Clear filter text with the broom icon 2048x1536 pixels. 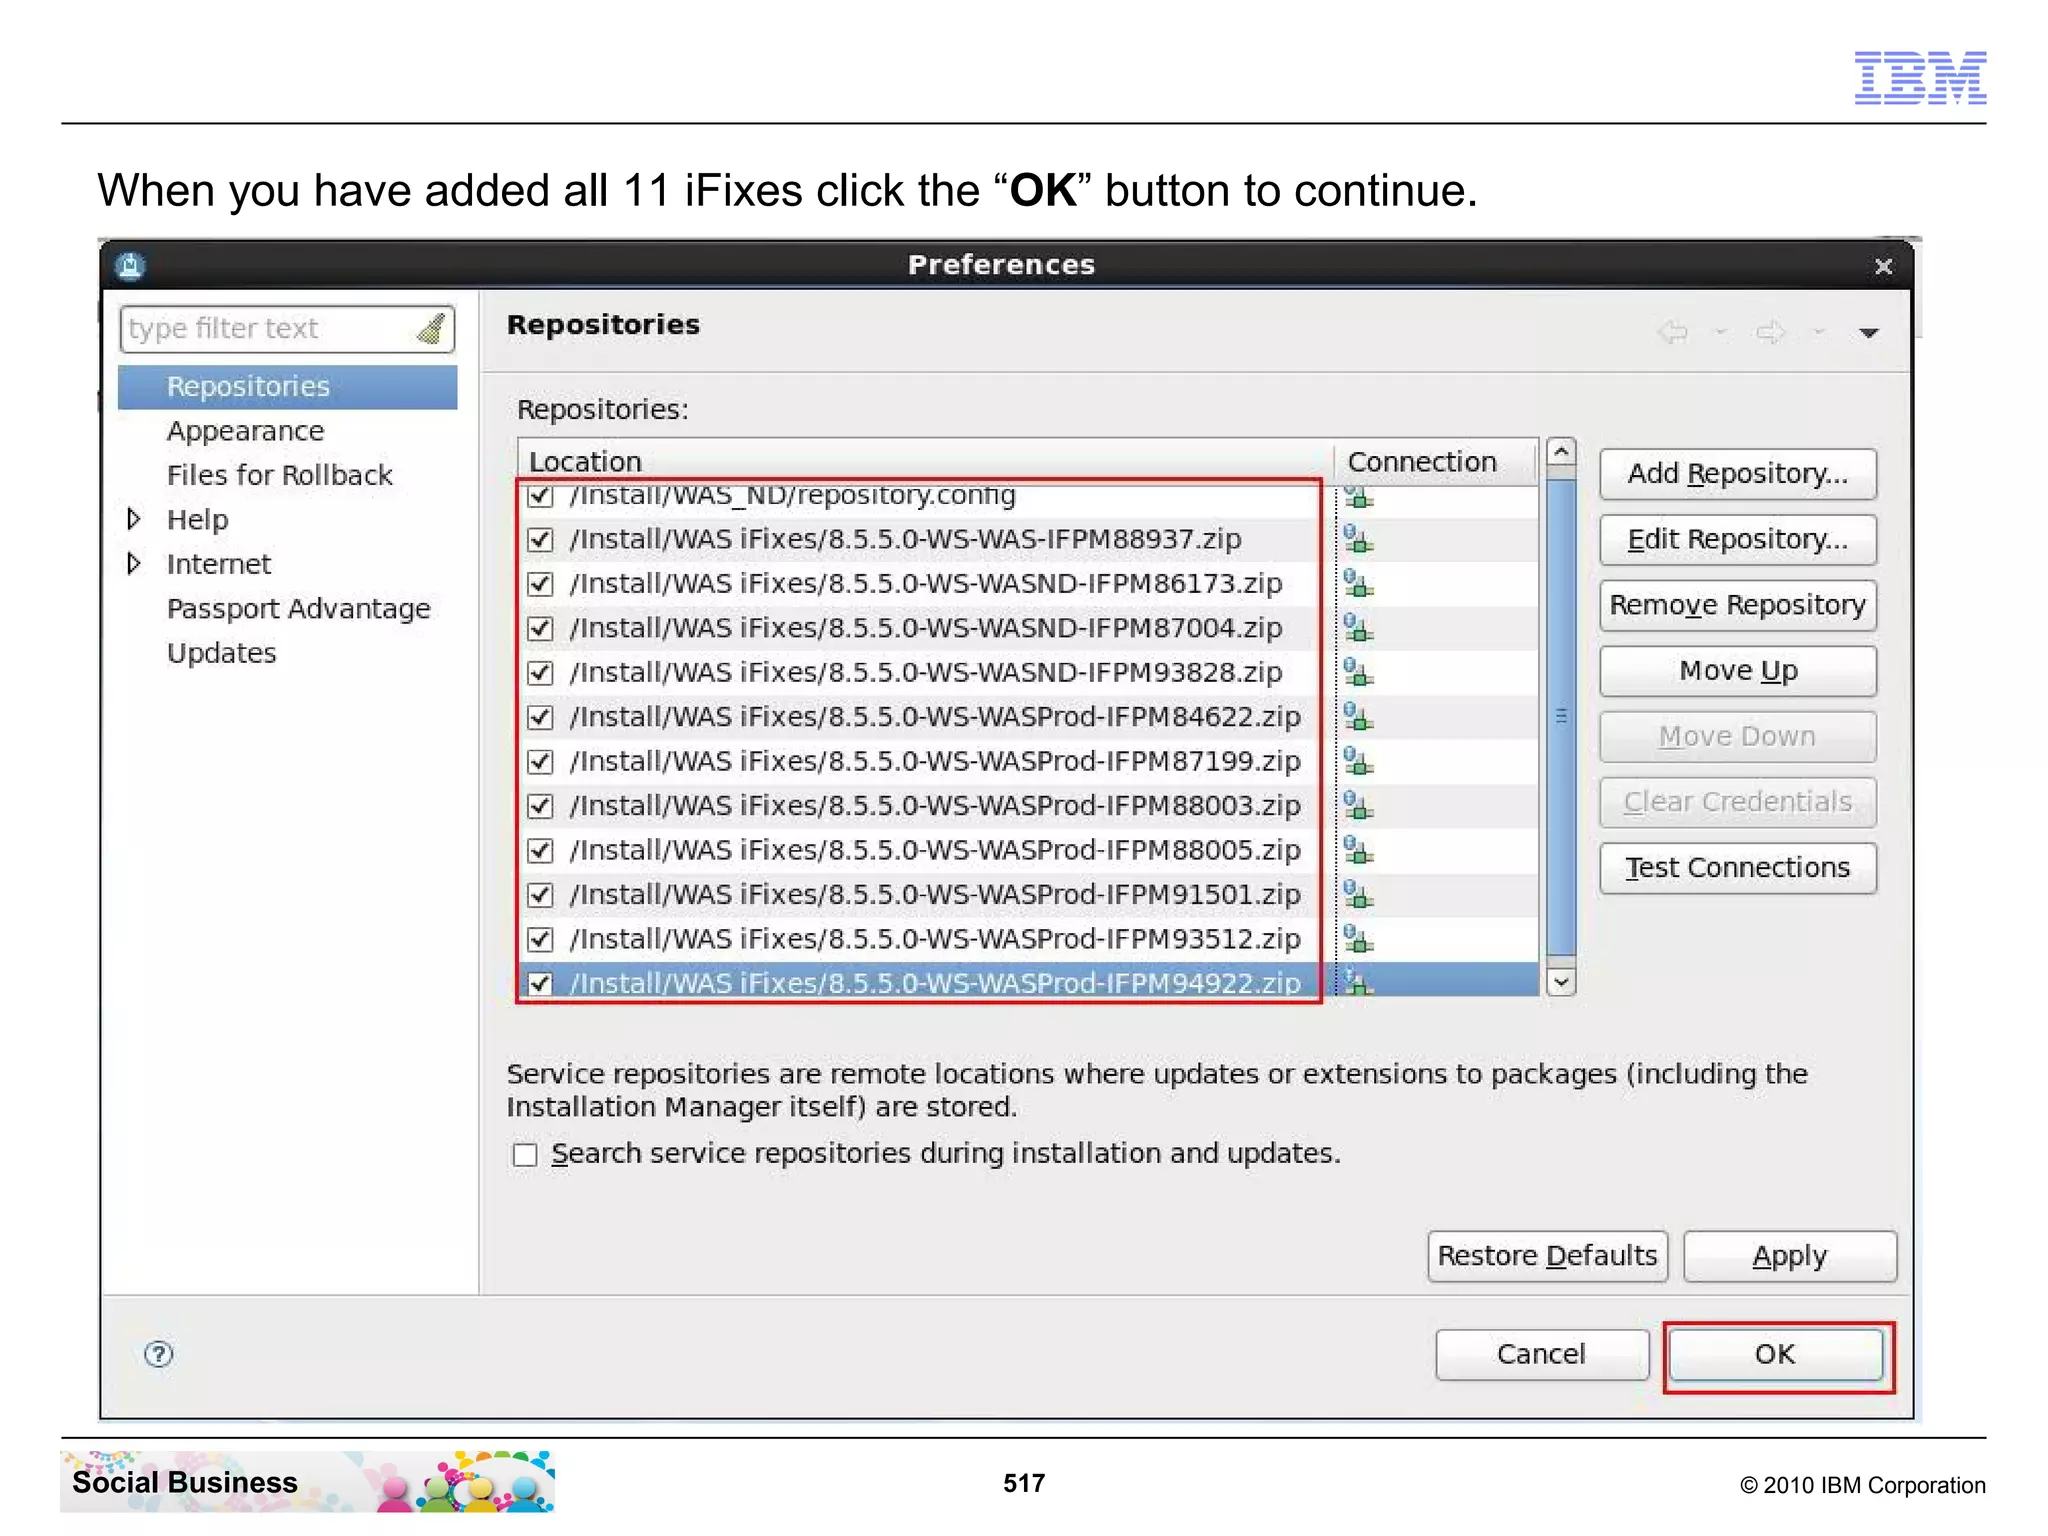[x=431, y=328]
